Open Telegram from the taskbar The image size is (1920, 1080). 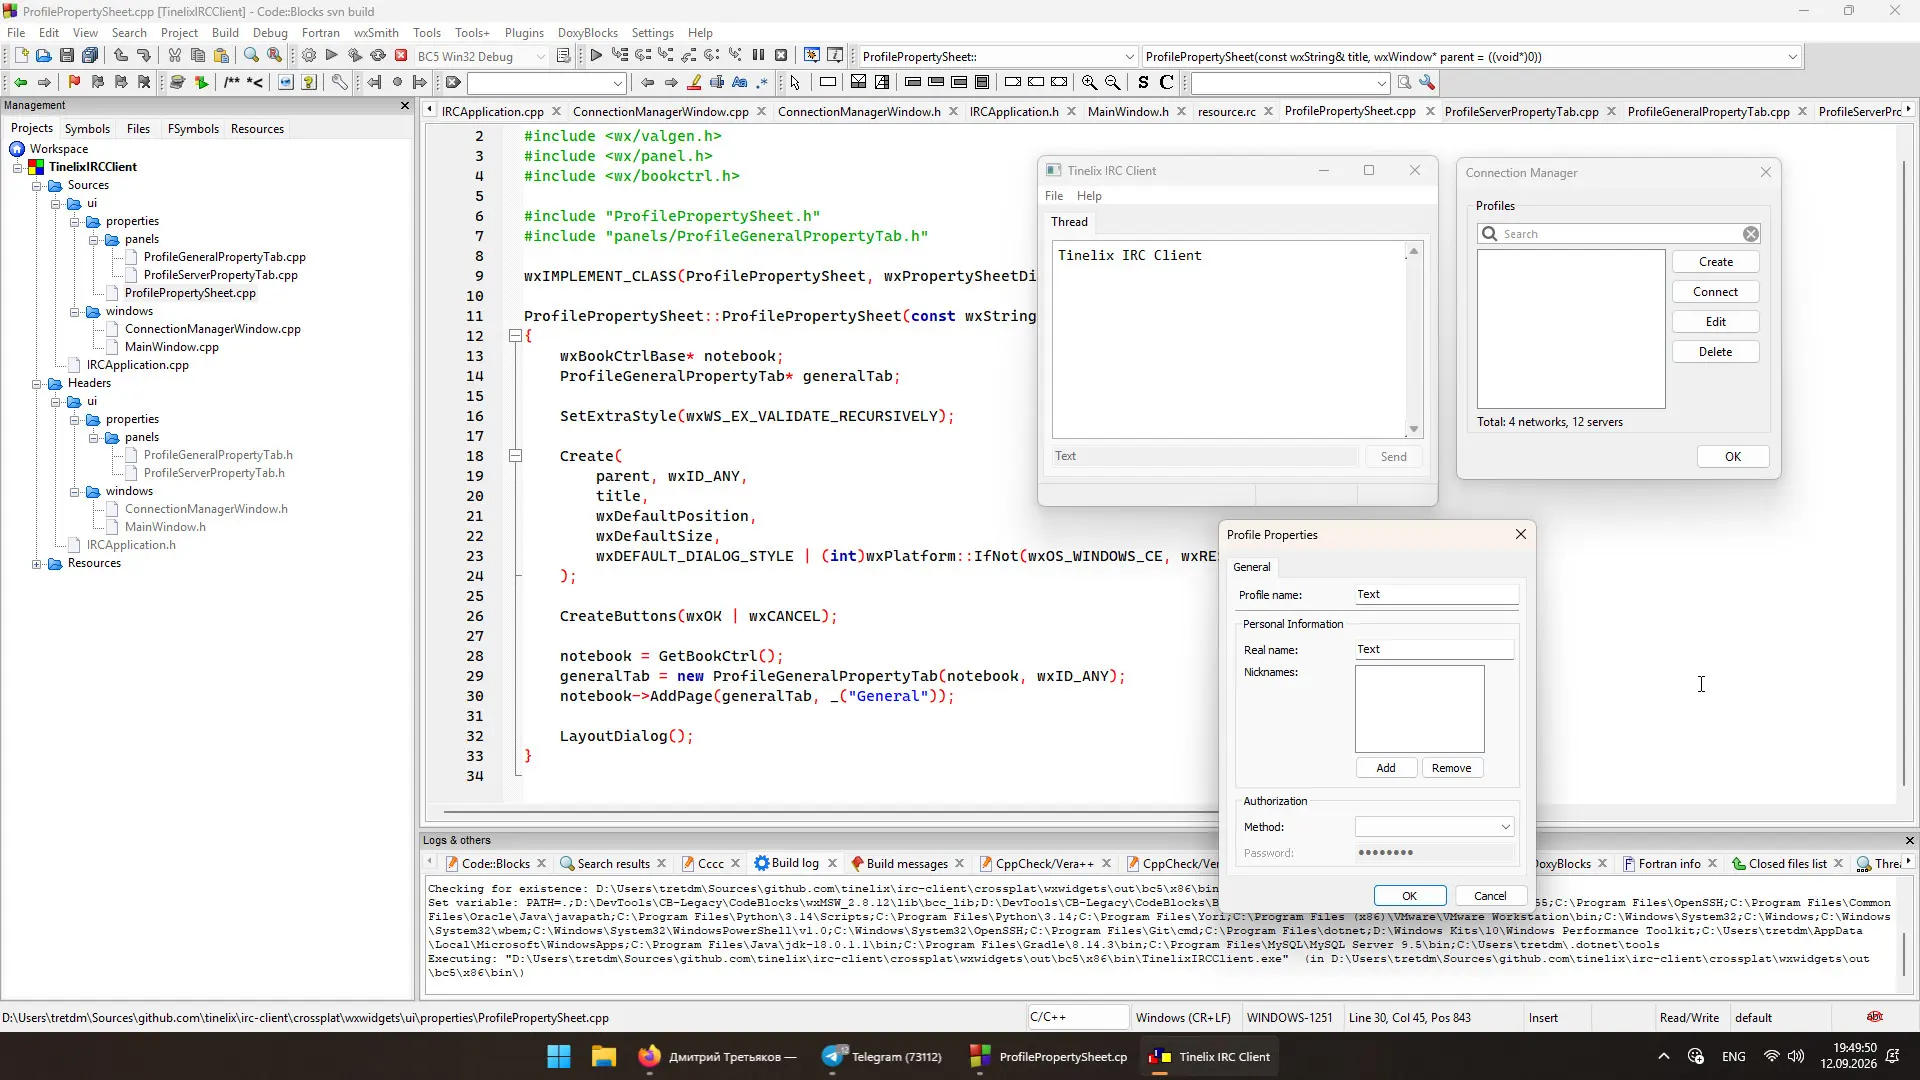pos(882,1057)
